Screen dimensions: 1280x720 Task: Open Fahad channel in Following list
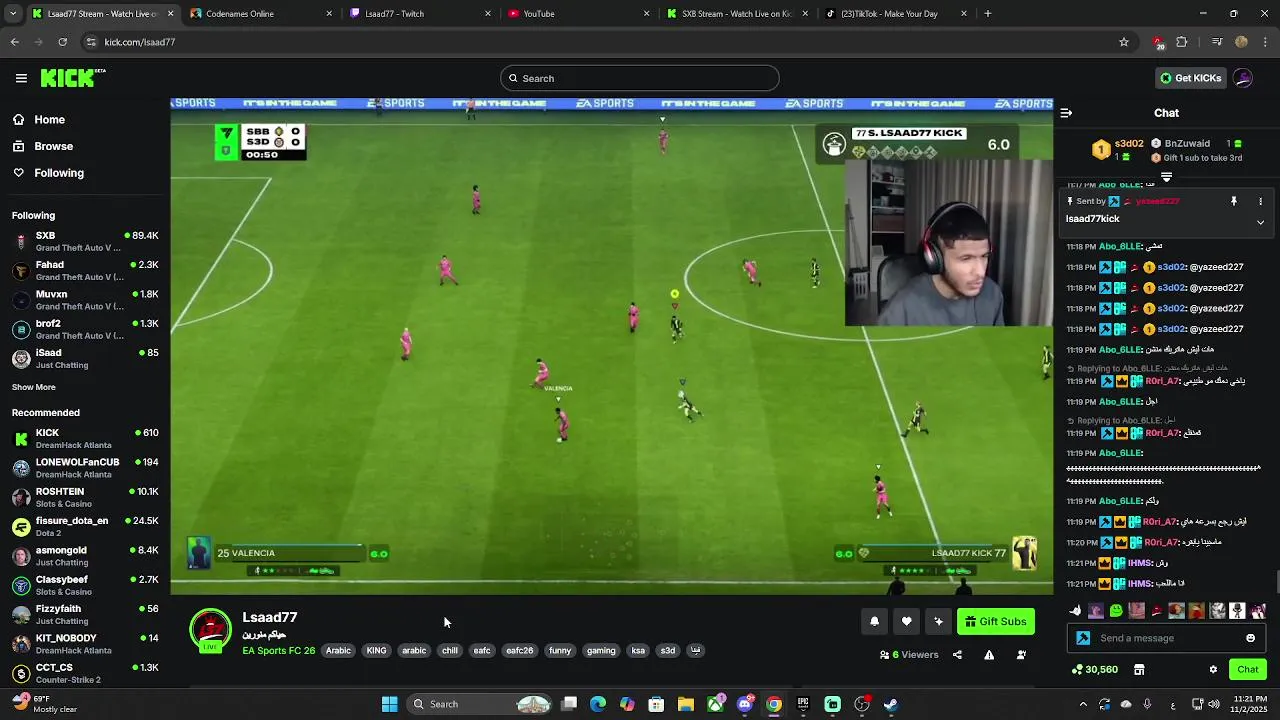[85, 271]
